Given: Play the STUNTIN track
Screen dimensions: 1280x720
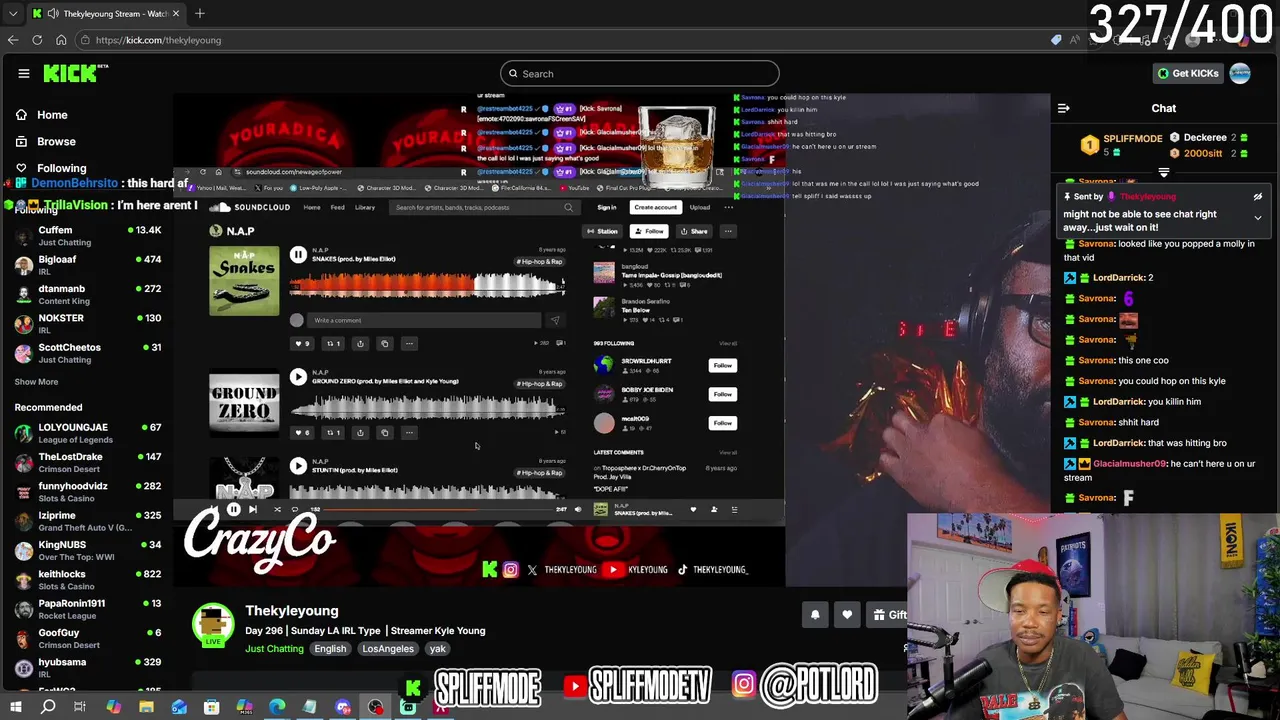Looking at the screenshot, I should (x=298, y=466).
